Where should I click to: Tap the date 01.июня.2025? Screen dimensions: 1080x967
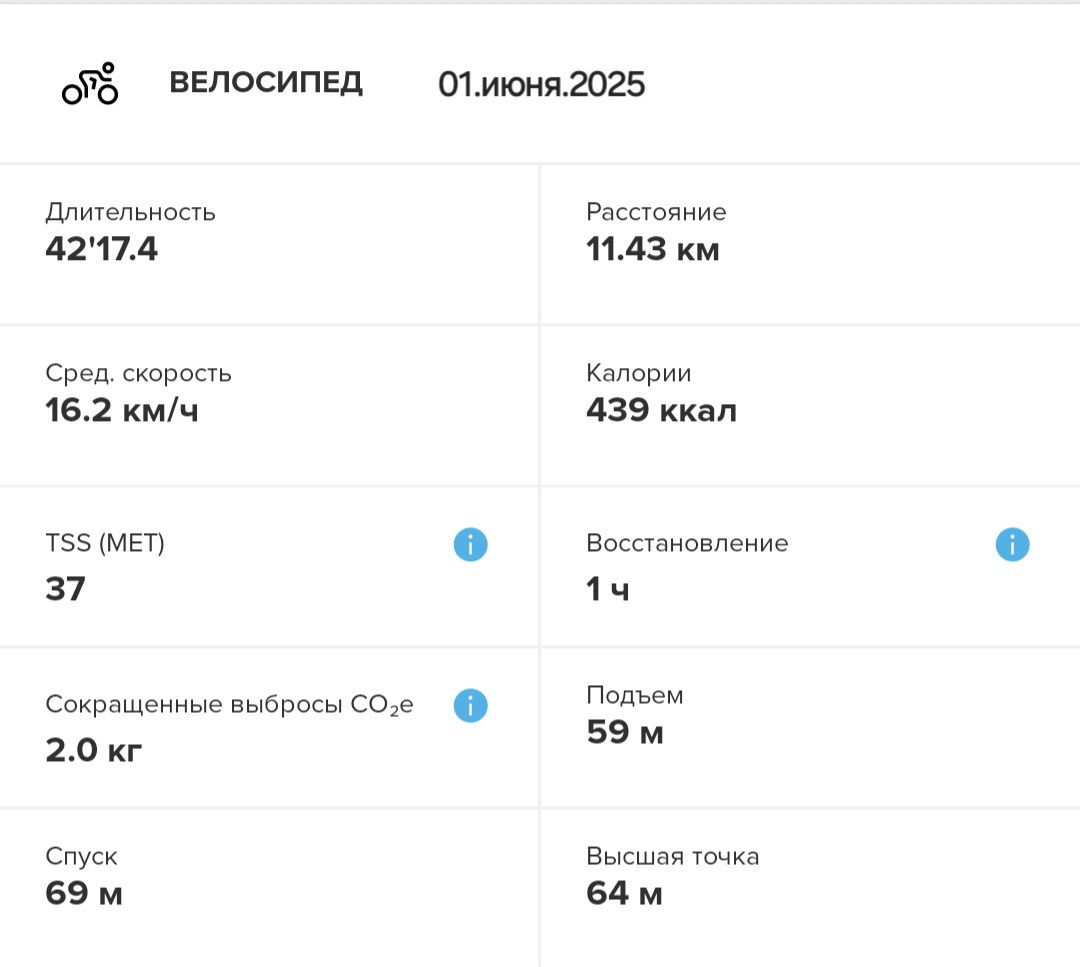(541, 84)
